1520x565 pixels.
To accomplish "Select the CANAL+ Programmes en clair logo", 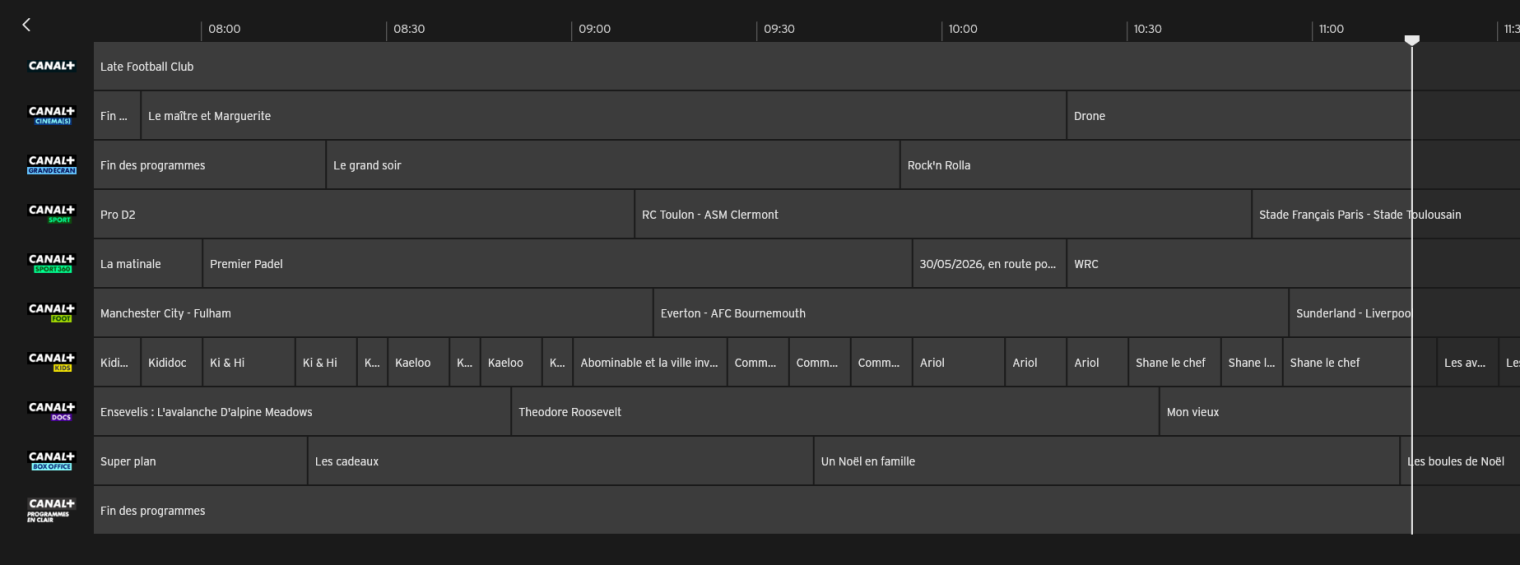I will (x=51, y=510).
